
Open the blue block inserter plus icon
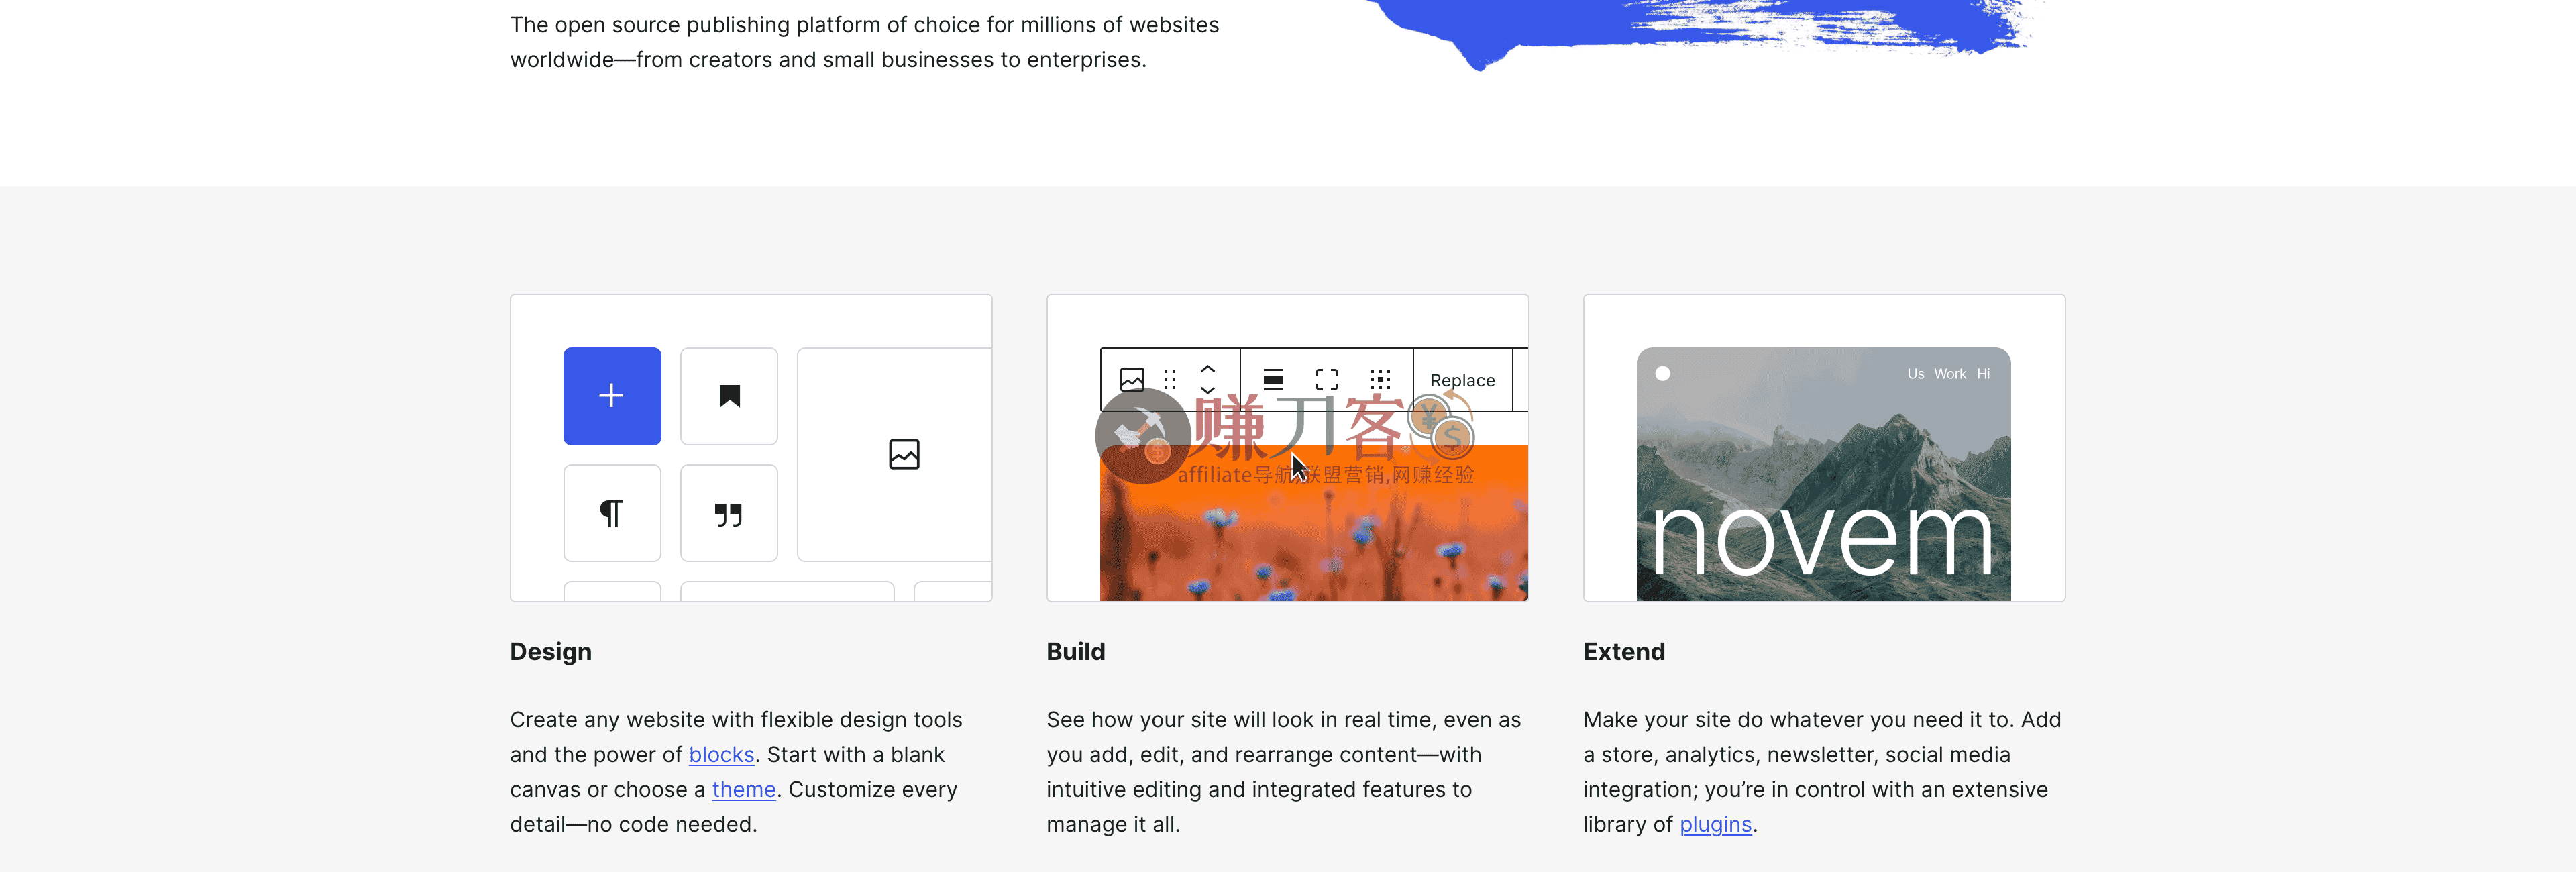[611, 396]
